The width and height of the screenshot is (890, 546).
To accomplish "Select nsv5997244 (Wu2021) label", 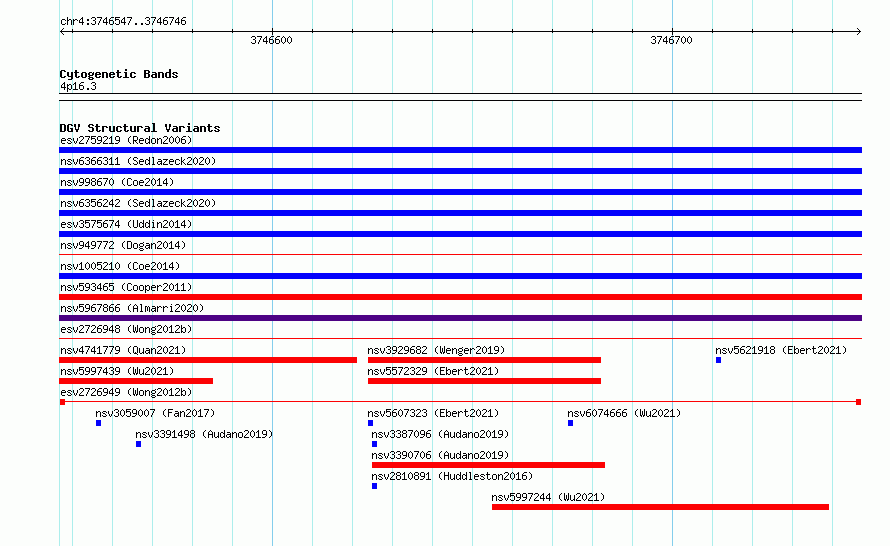I will click(548, 497).
